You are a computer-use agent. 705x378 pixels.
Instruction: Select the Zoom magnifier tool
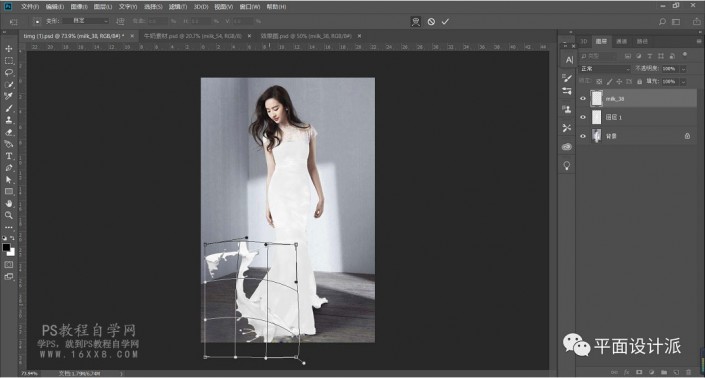point(9,215)
